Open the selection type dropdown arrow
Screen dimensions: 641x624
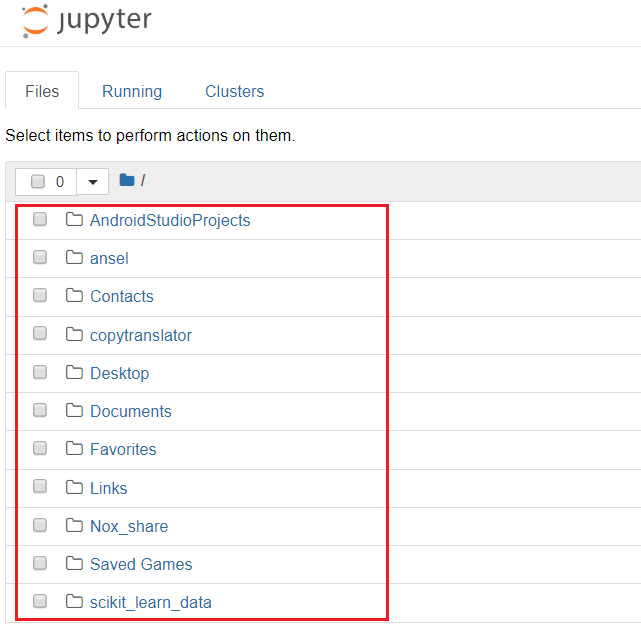point(93,182)
